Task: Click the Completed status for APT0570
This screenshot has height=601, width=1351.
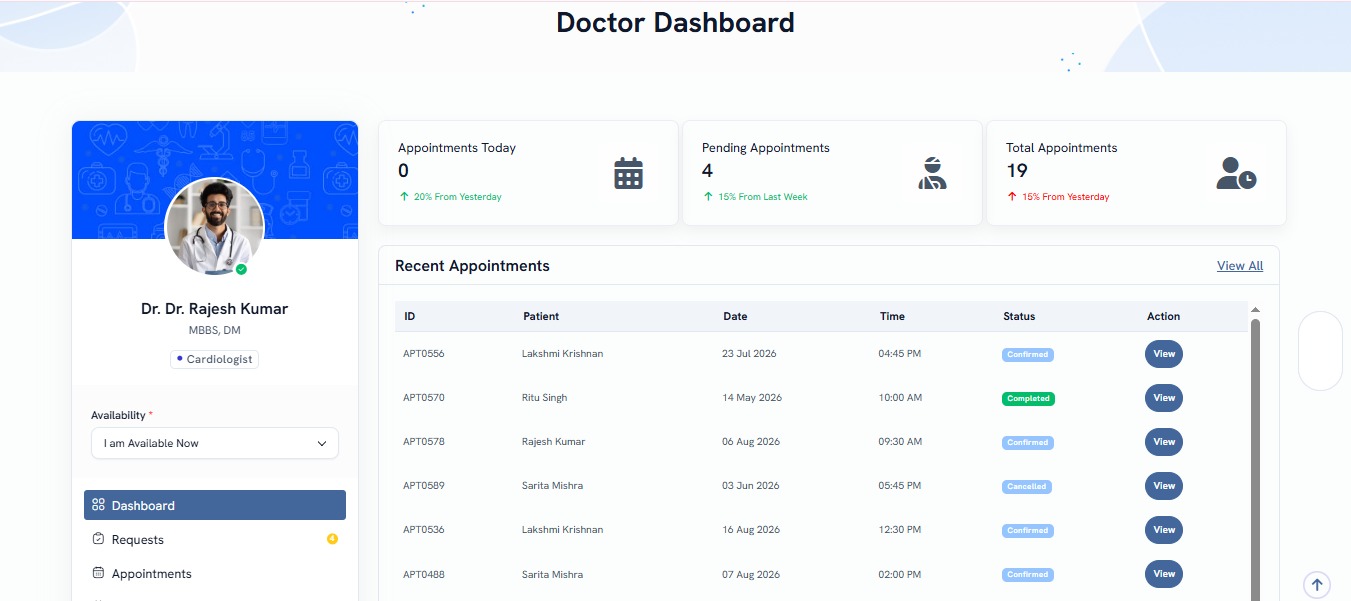Action: click(x=1028, y=398)
